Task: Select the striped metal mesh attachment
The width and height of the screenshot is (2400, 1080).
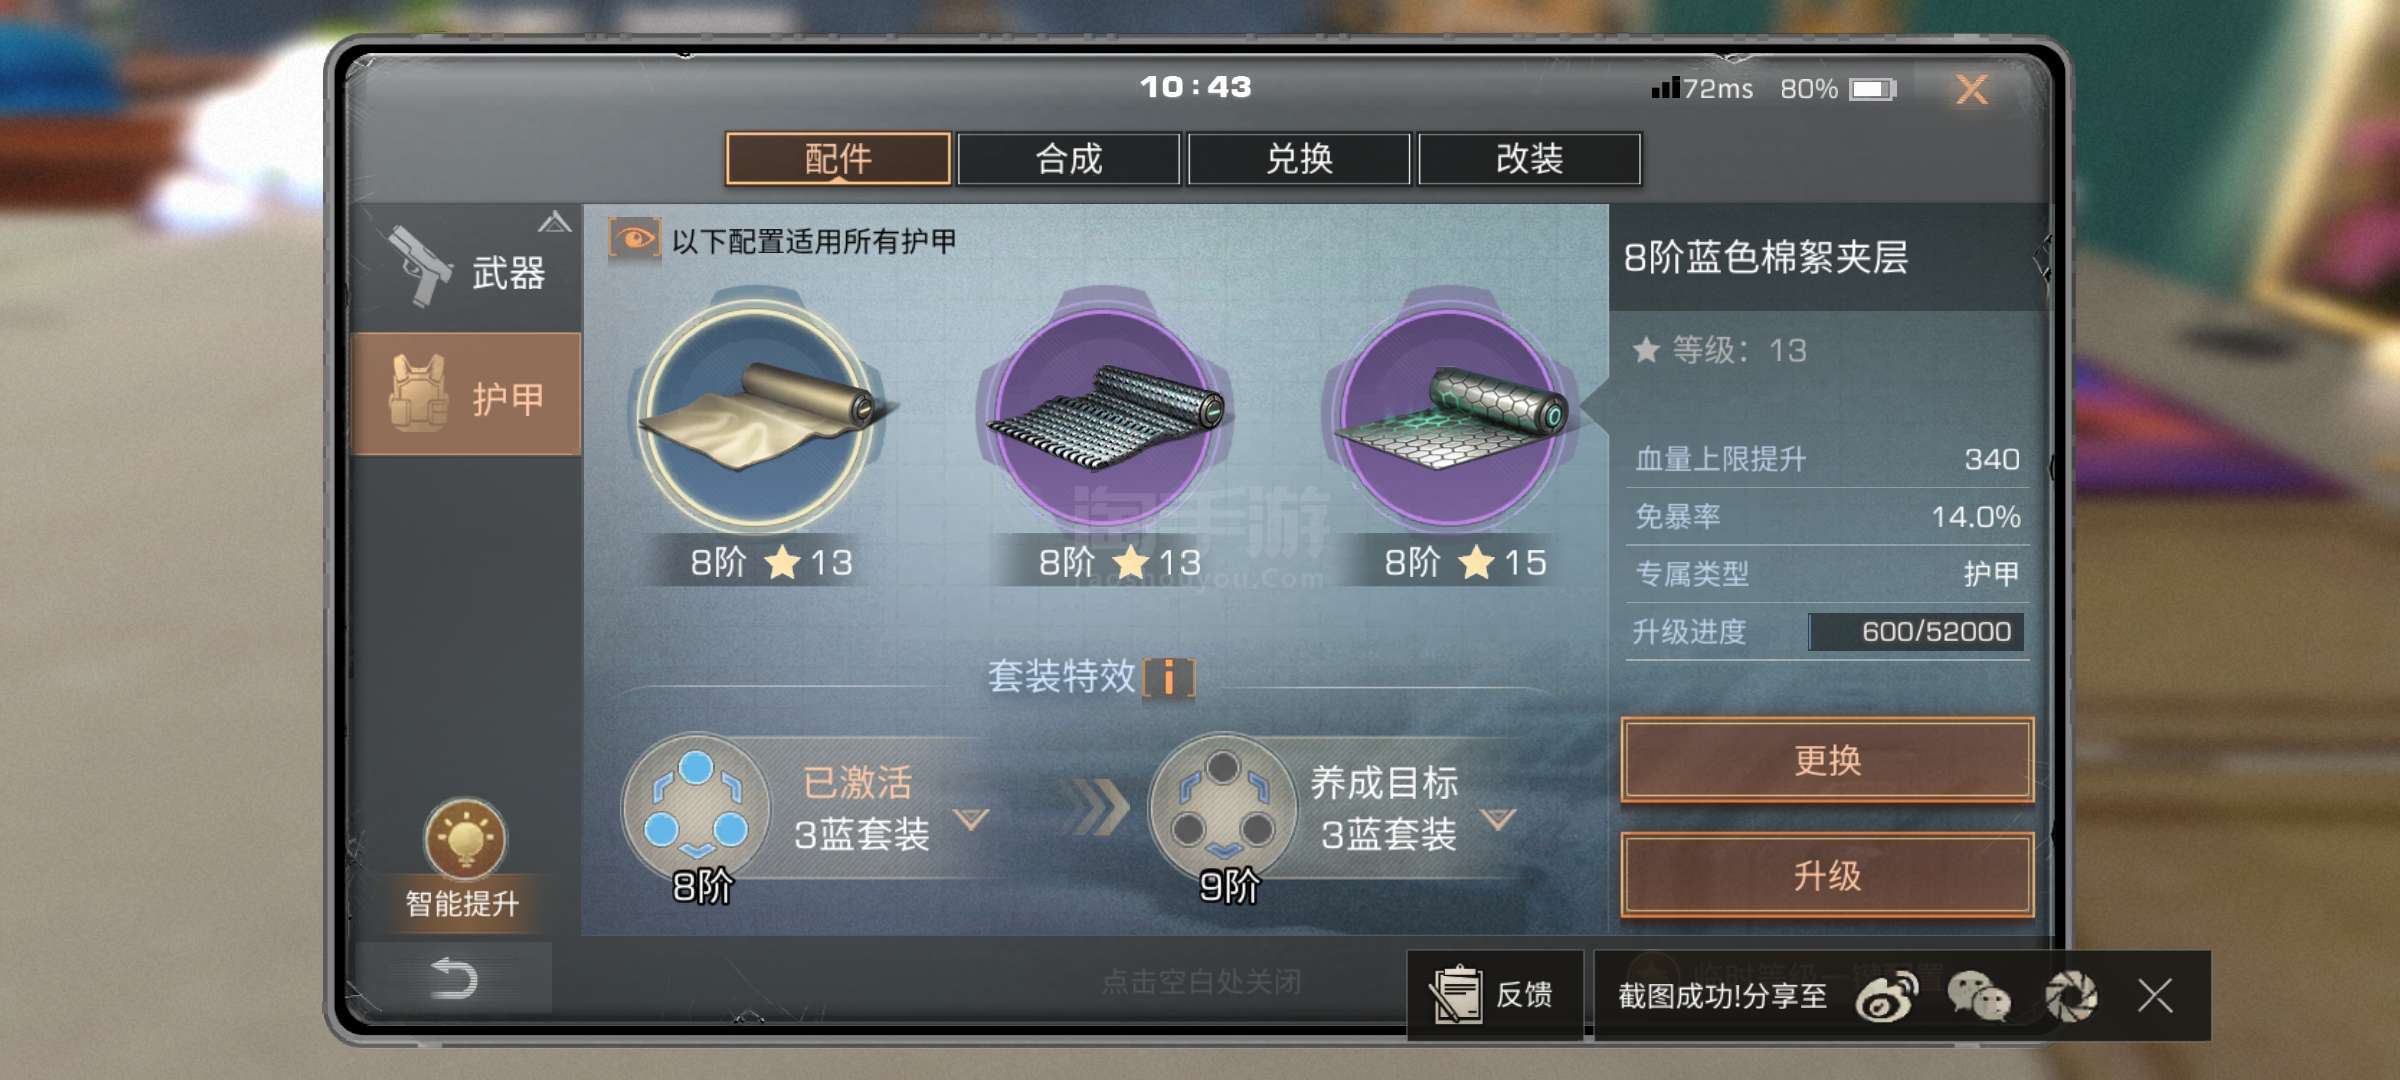Action: coord(1104,414)
